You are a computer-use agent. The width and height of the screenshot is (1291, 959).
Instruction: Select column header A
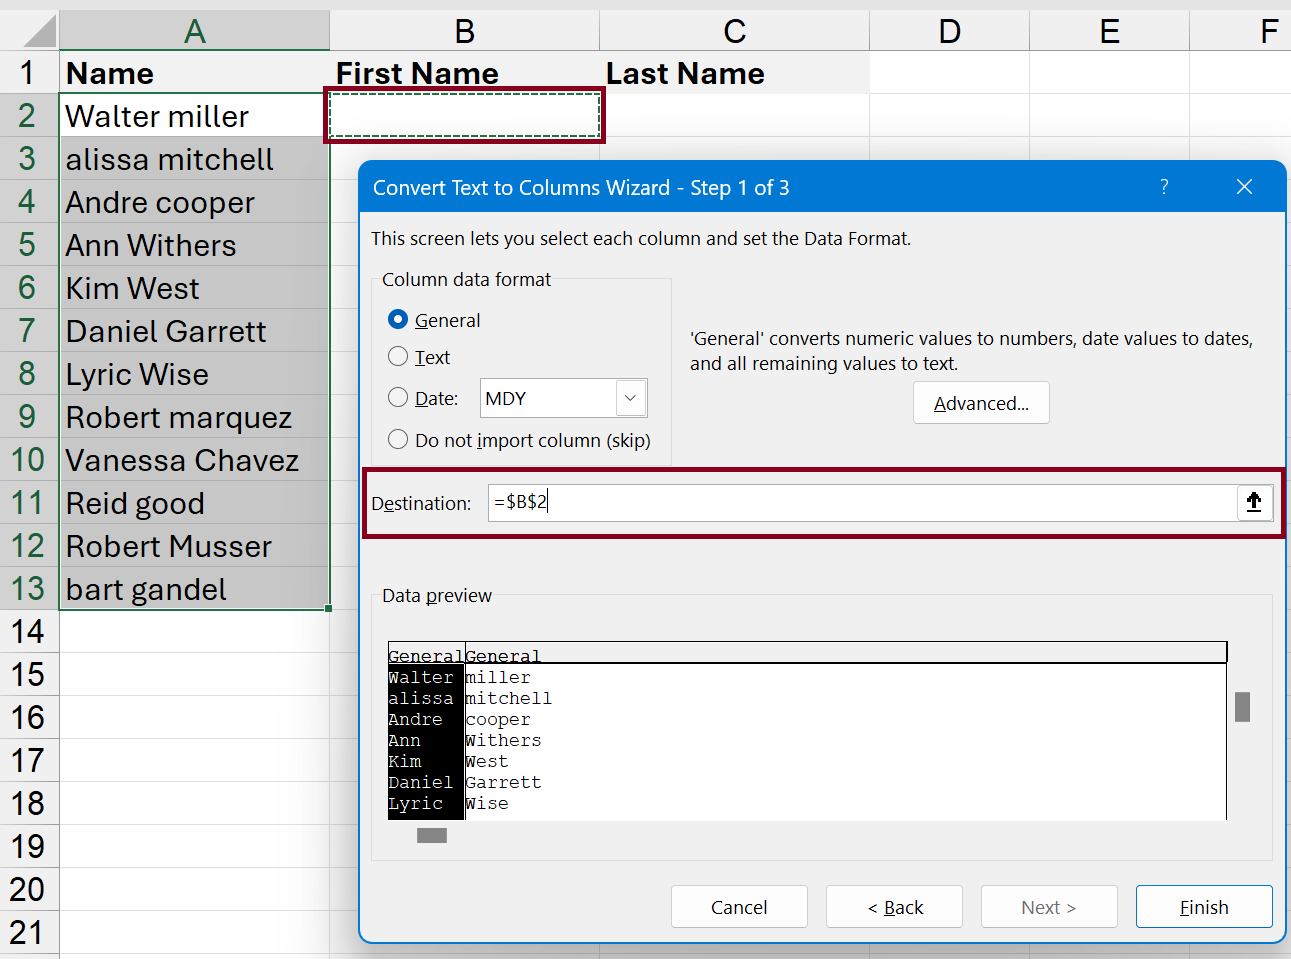194,30
